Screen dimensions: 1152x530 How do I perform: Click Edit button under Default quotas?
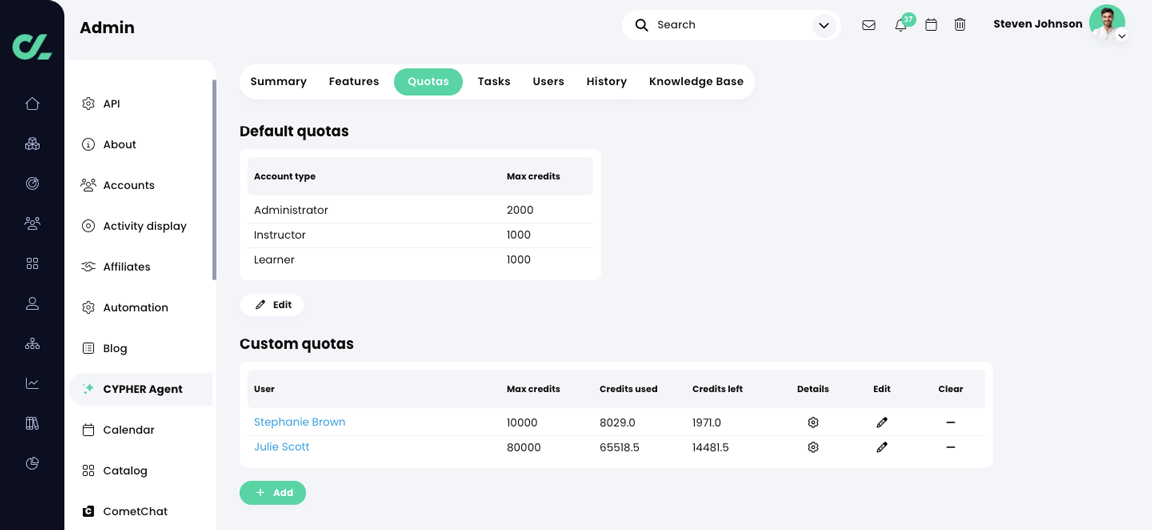(272, 305)
